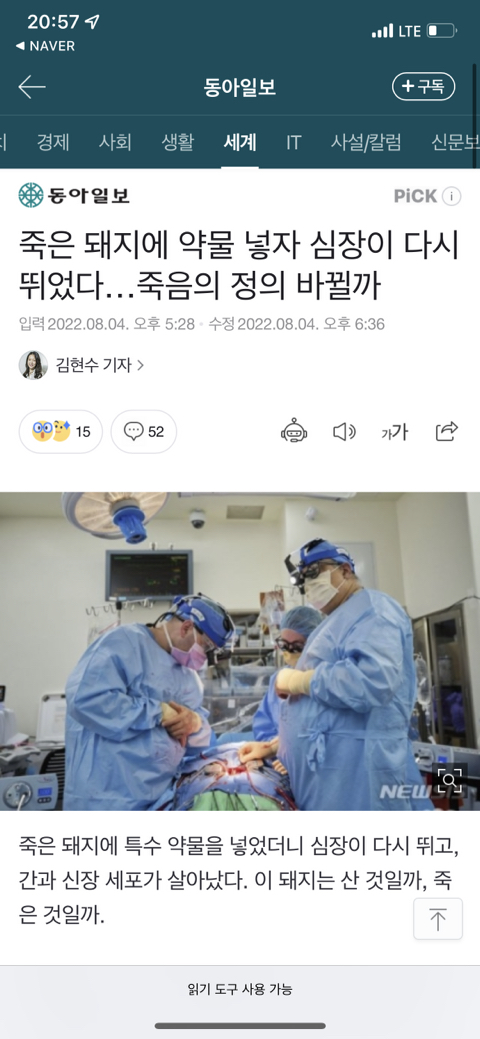
Task: Open emoji reactions showing 15
Action: [61, 432]
